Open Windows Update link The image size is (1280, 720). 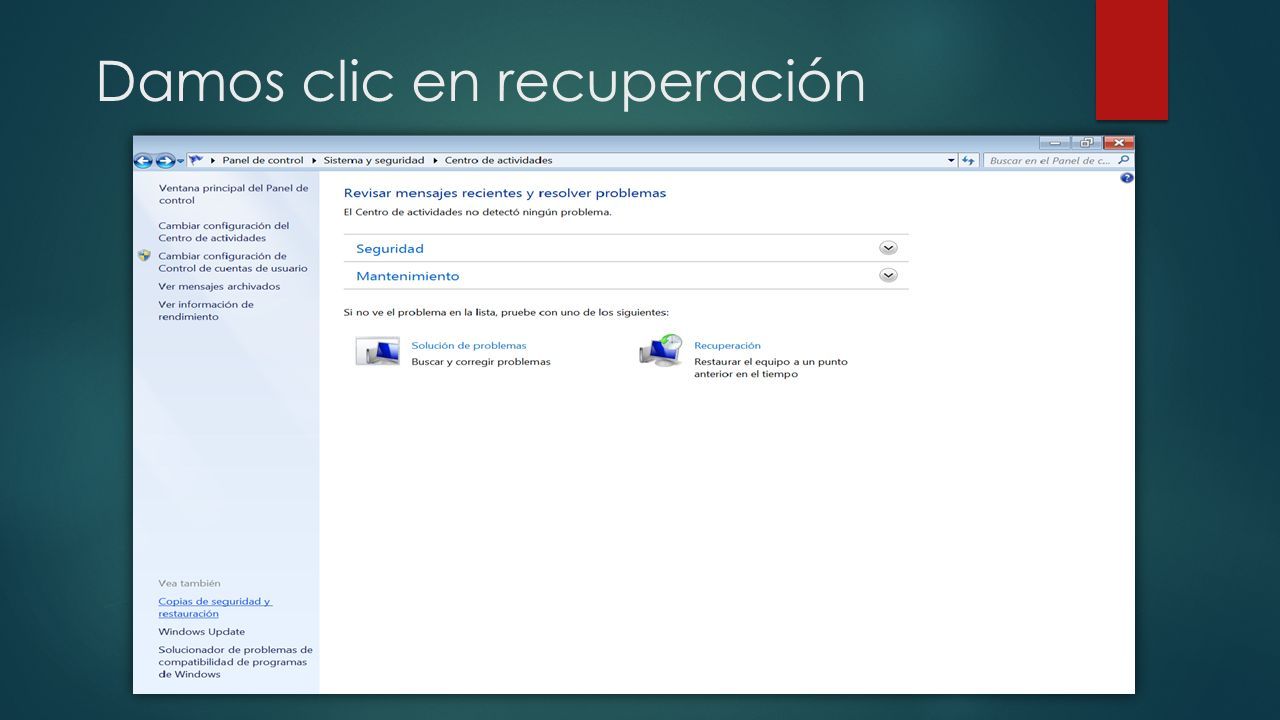click(201, 632)
